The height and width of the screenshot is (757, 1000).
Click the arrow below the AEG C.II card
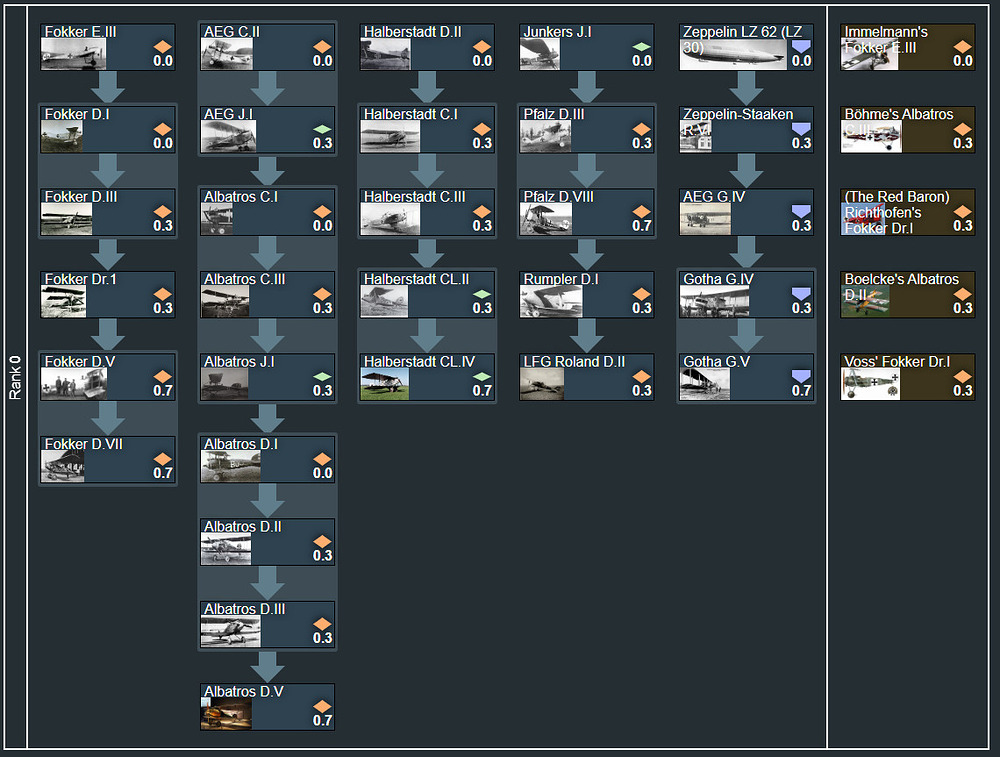coord(267,87)
